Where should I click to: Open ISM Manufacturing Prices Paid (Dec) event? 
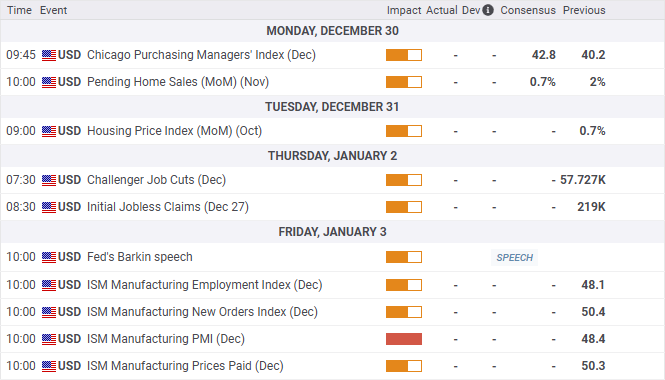tap(185, 366)
